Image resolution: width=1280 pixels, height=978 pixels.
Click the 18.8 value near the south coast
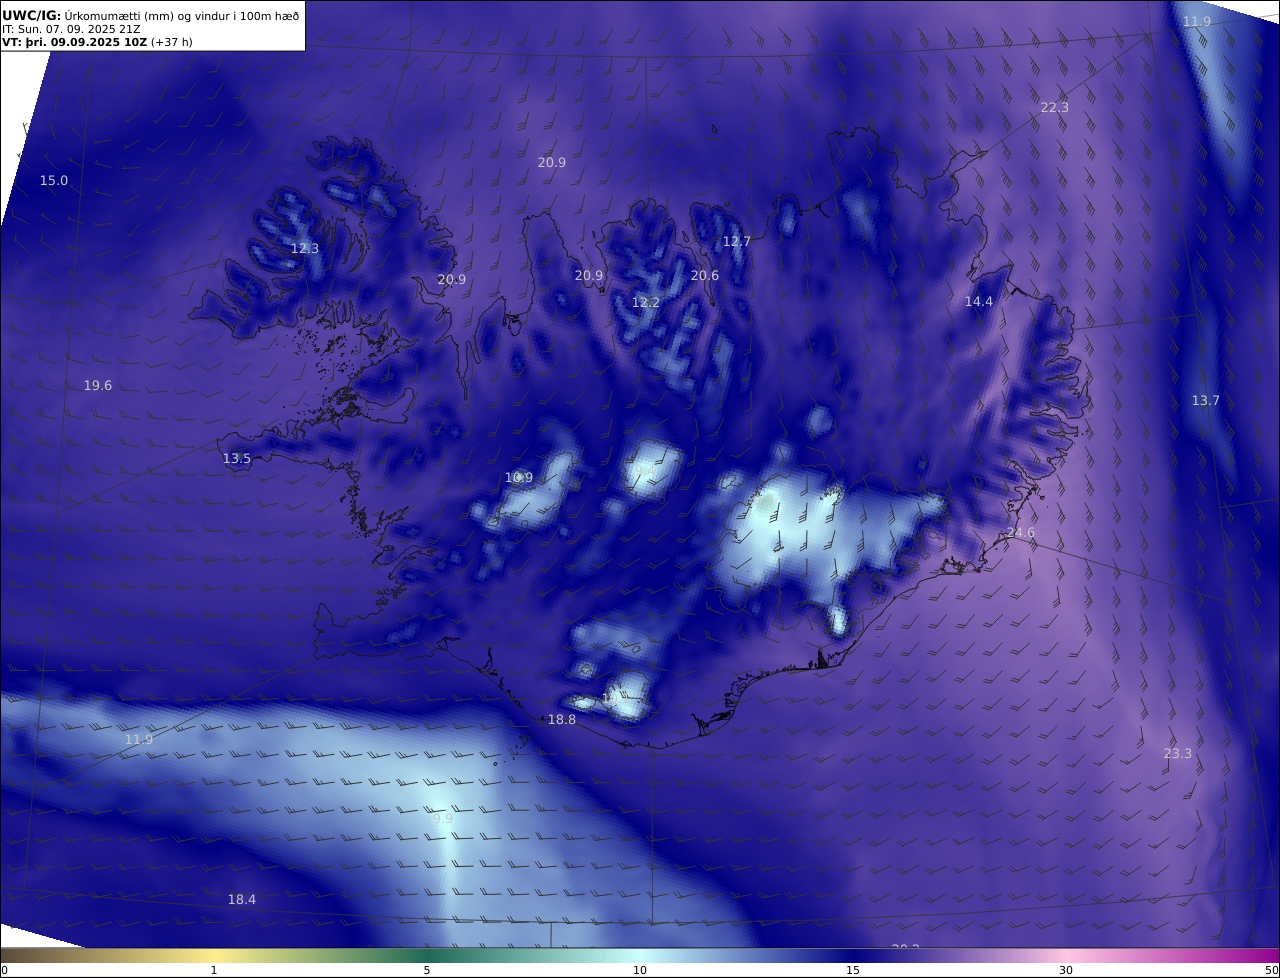click(x=562, y=720)
